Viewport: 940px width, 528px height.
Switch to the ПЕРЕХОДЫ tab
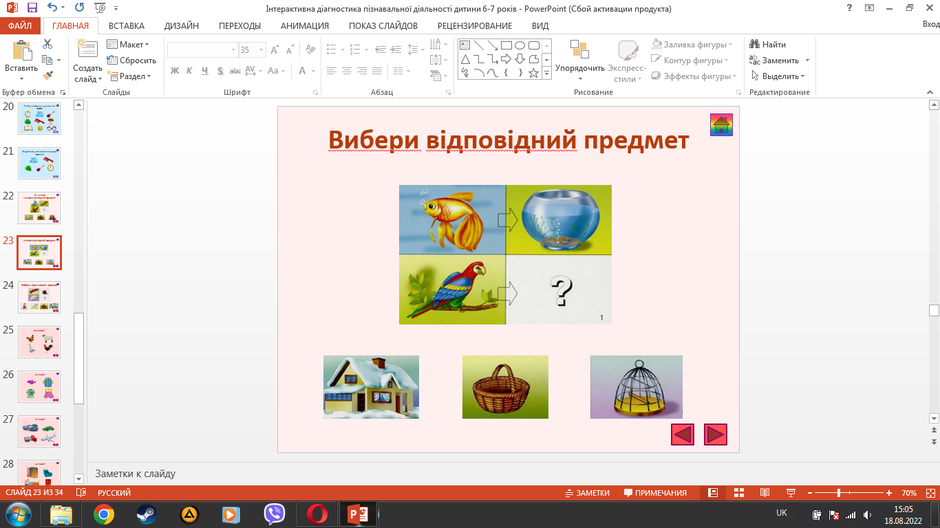point(240,26)
